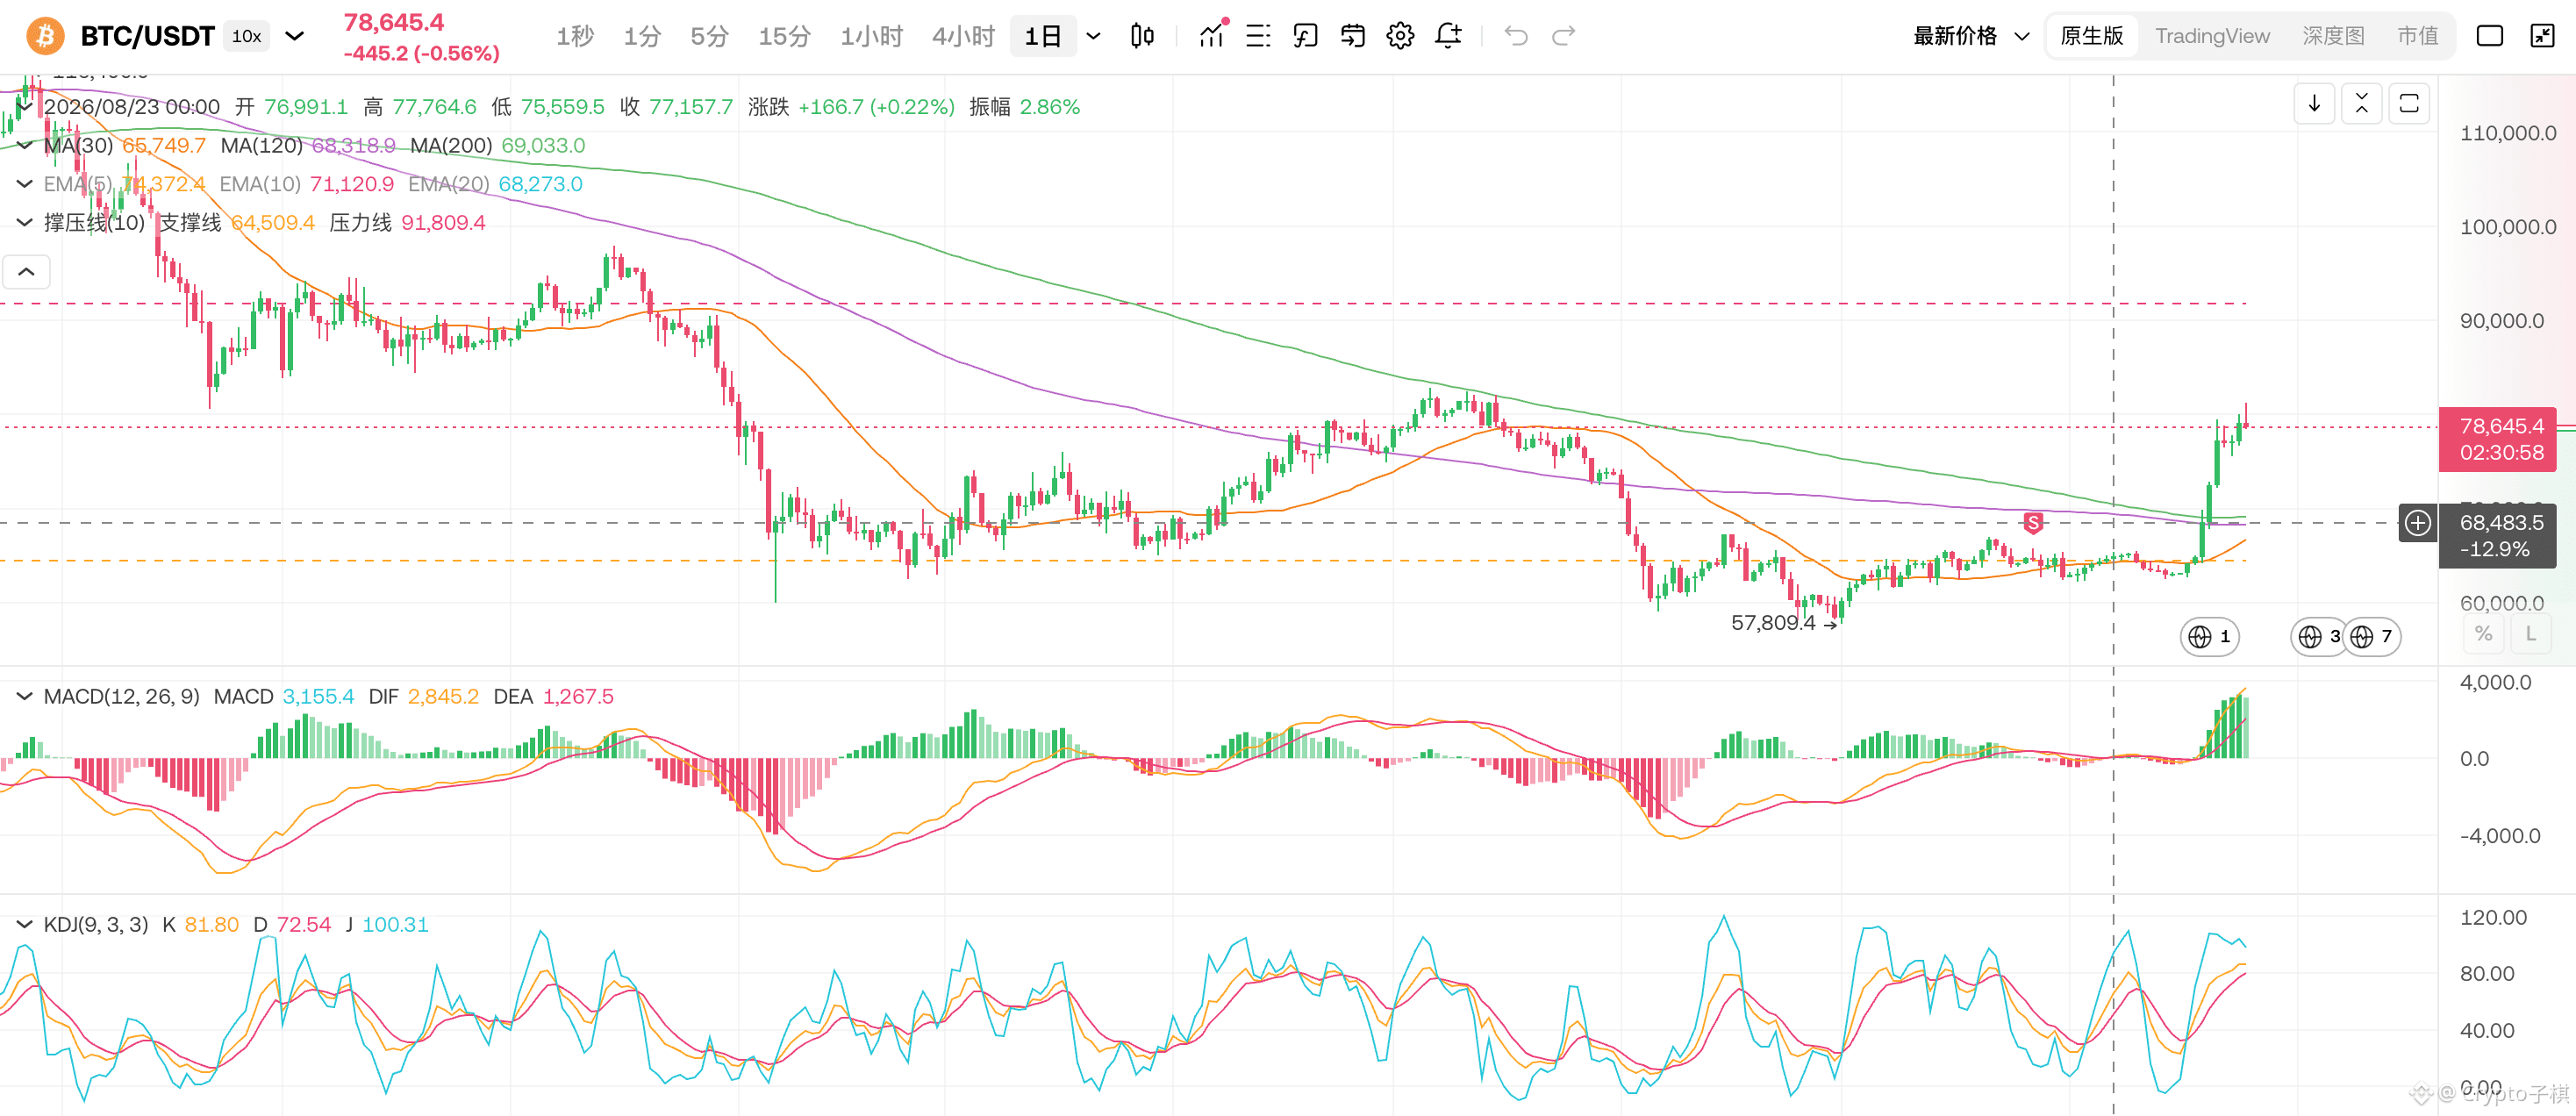Collapse the indicator legends with up chevron
Screen dimensions: 2576x1116
27,271
